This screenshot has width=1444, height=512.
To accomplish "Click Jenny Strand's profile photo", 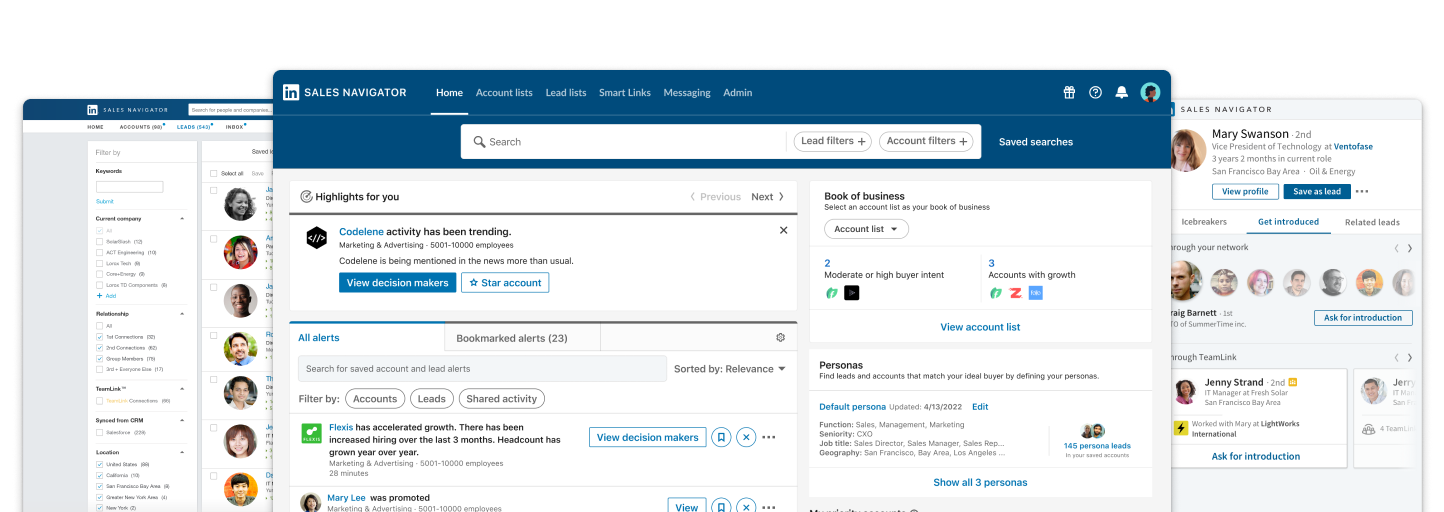I will [x=1187, y=391].
